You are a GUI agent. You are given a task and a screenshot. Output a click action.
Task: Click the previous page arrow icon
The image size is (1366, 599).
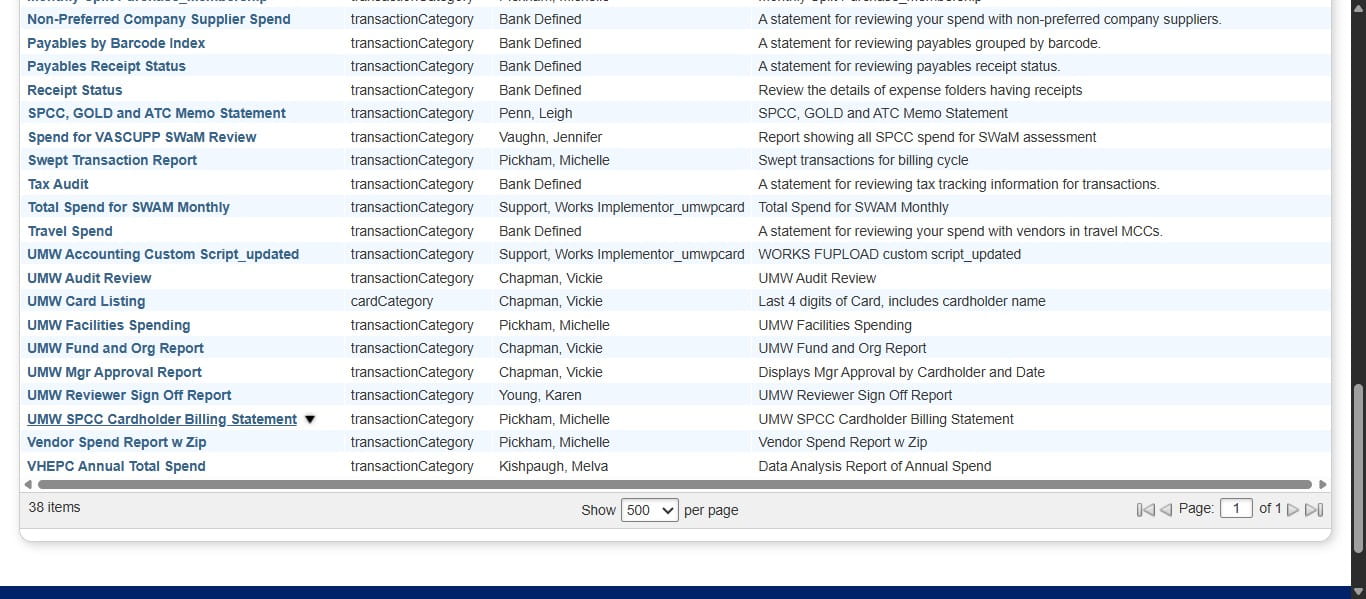(1164, 509)
